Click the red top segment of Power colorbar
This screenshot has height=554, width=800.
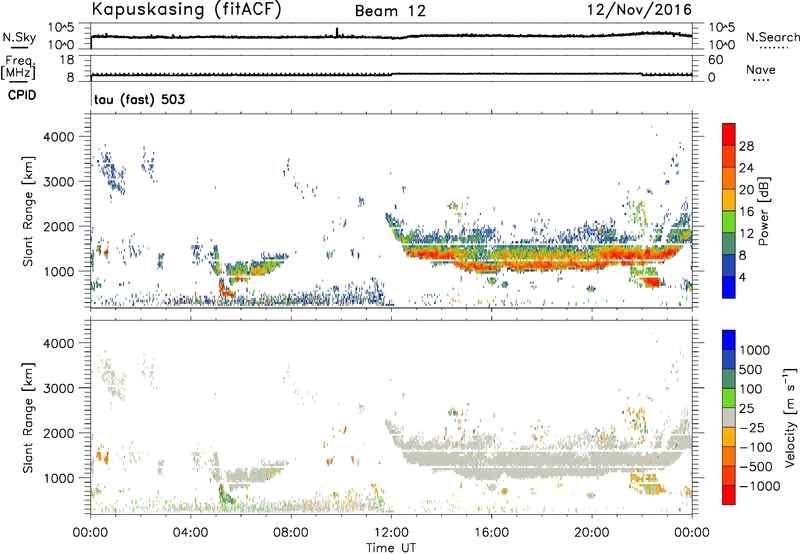tap(729, 135)
